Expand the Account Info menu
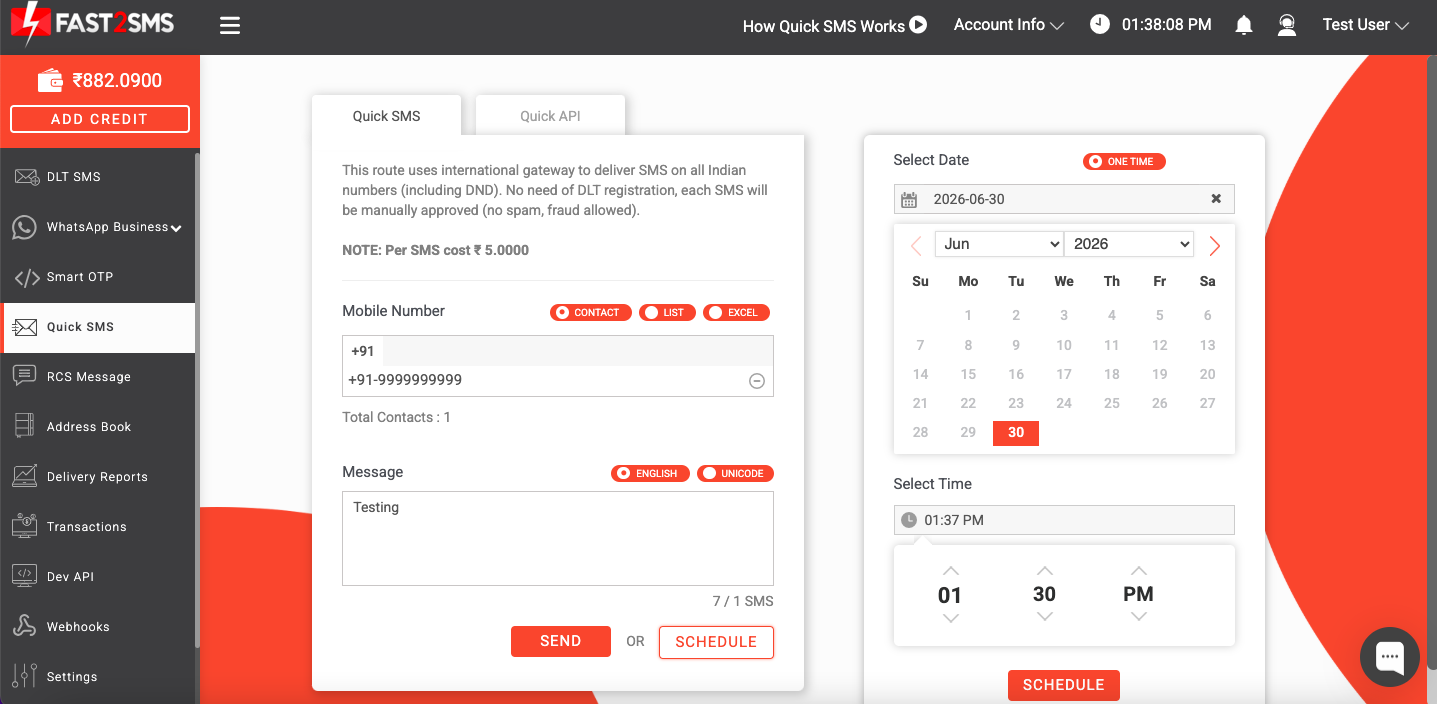 click(1009, 25)
